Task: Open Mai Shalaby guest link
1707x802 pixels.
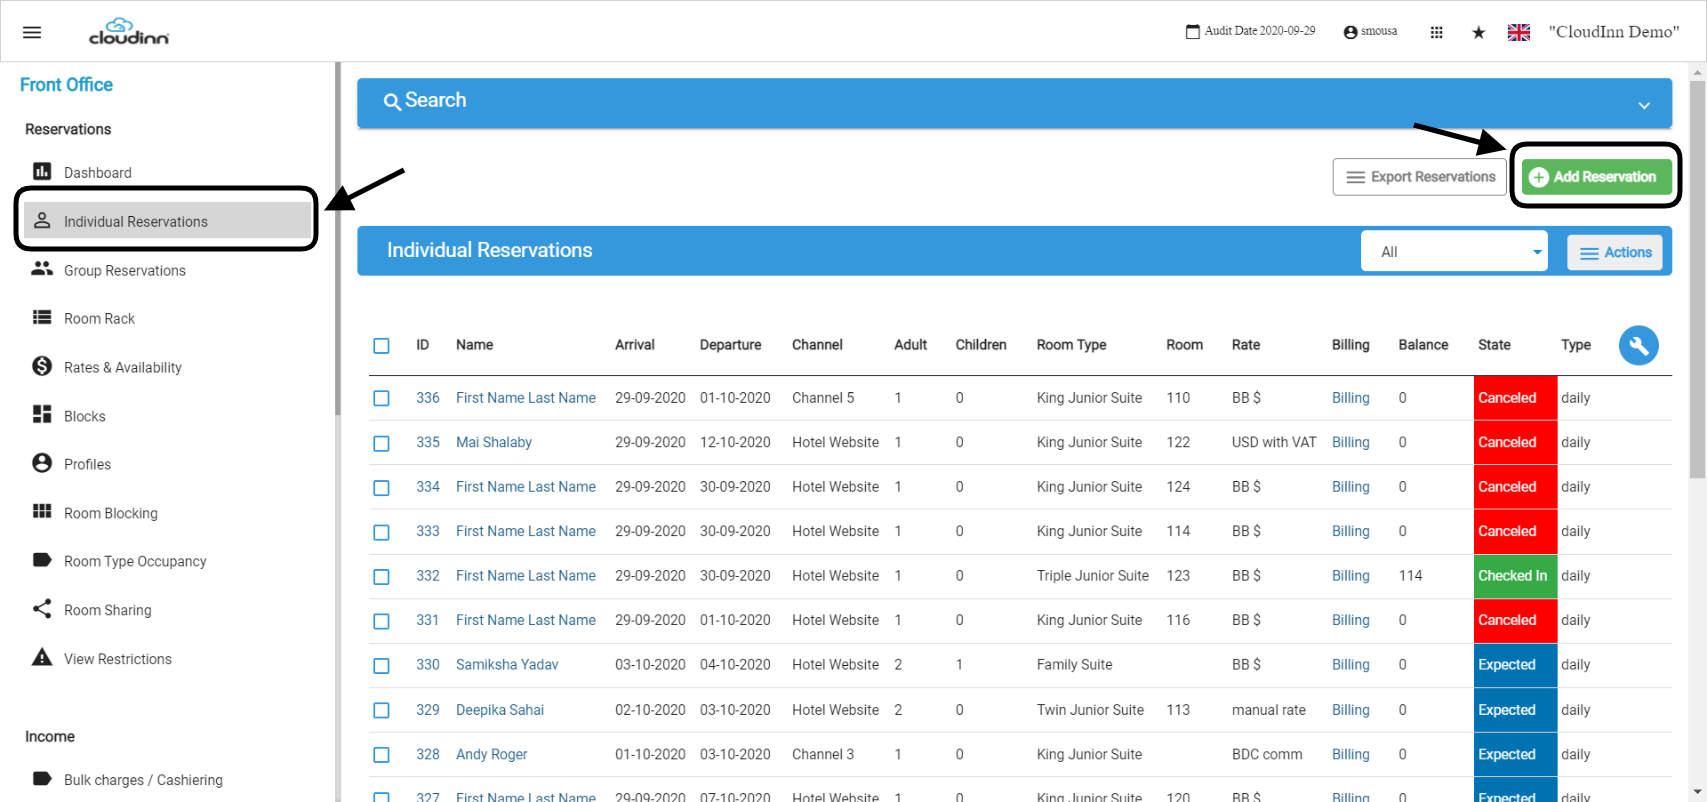Action: click(x=494, y=442)
